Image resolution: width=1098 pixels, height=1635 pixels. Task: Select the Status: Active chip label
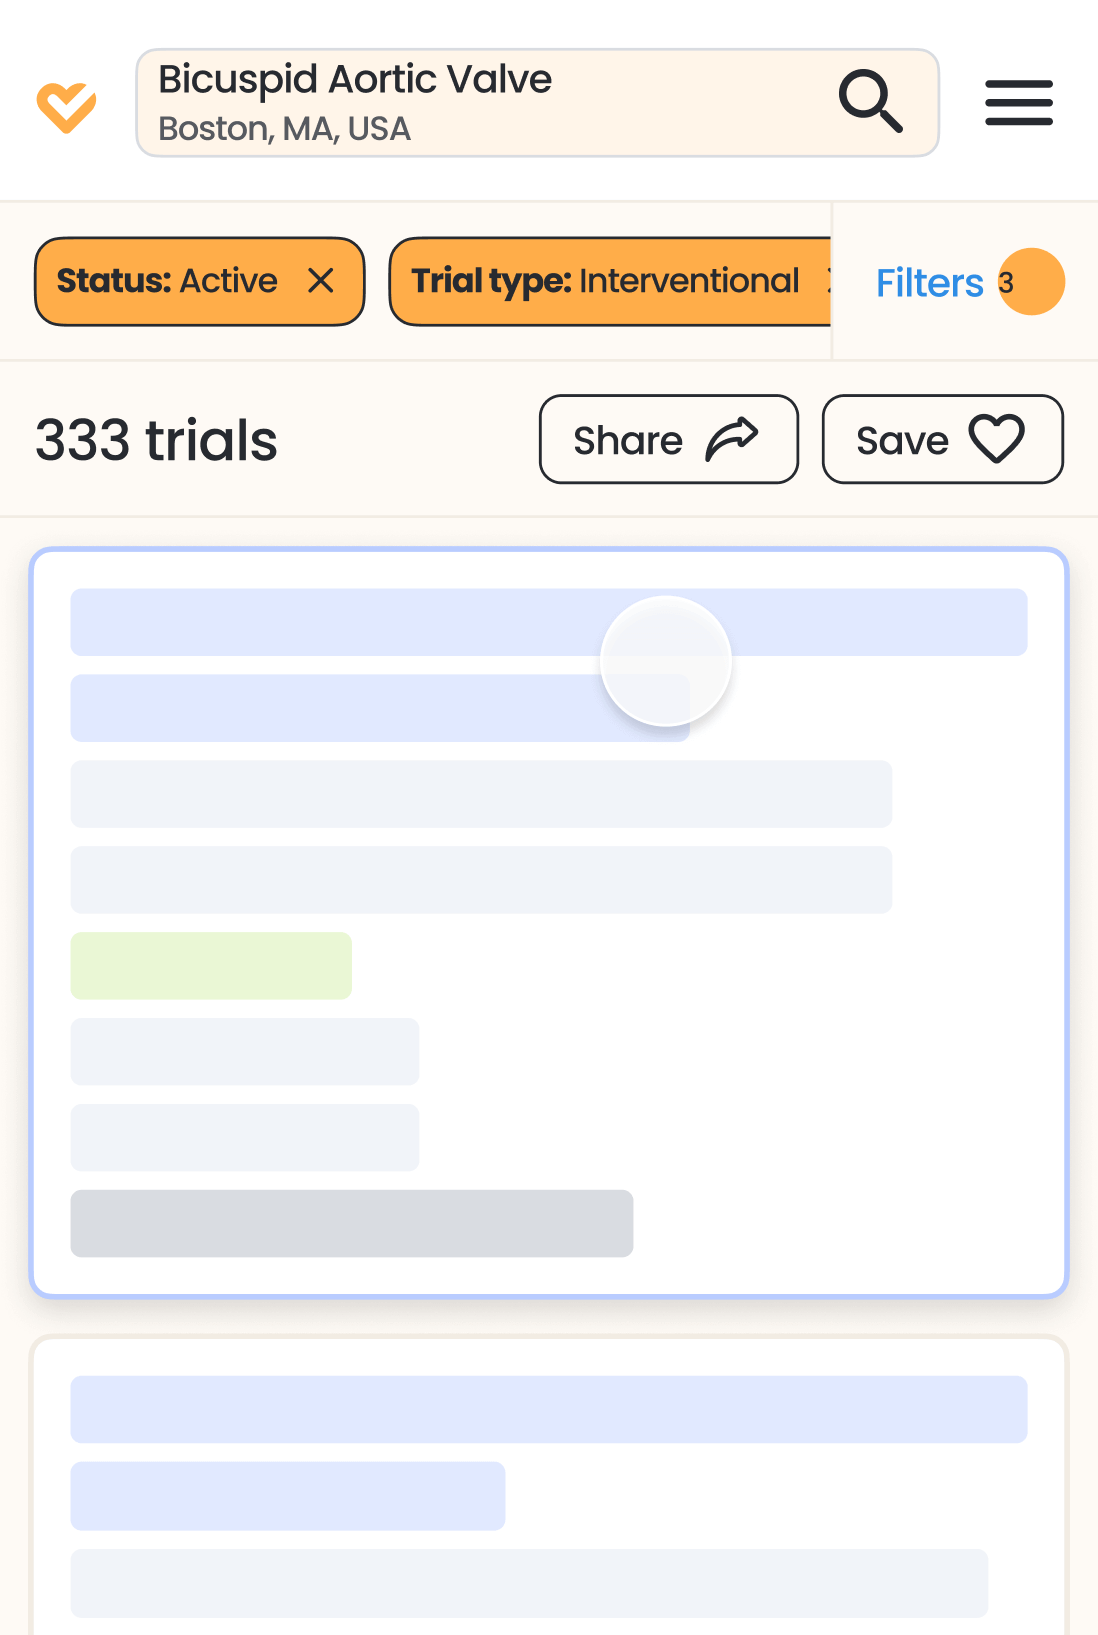167,281
